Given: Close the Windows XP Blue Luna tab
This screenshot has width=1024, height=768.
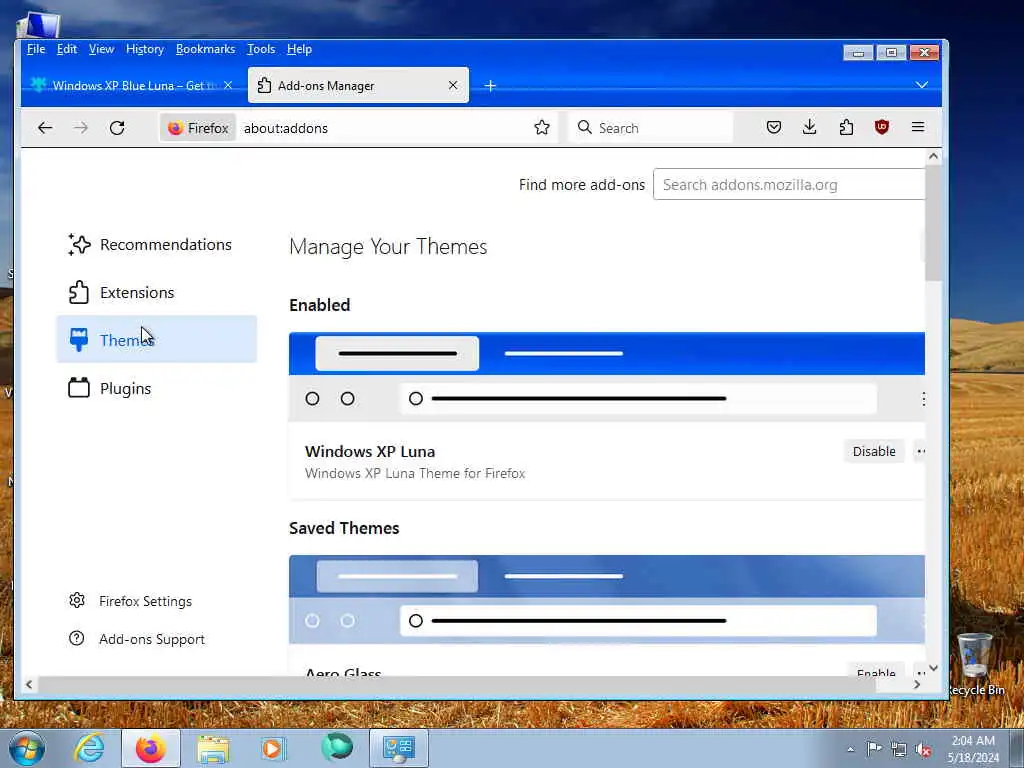Looking at the screenshot, I should click(228, 86).
